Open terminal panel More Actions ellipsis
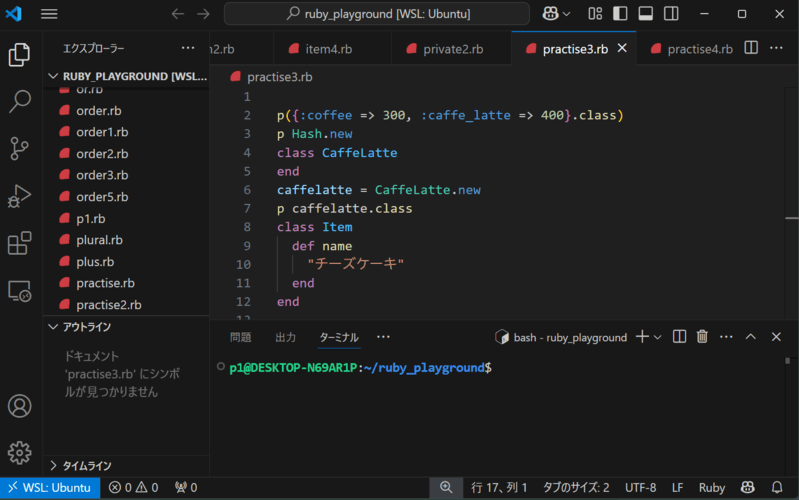The height and width of the screenshot is (500, 799). point(726,336)
